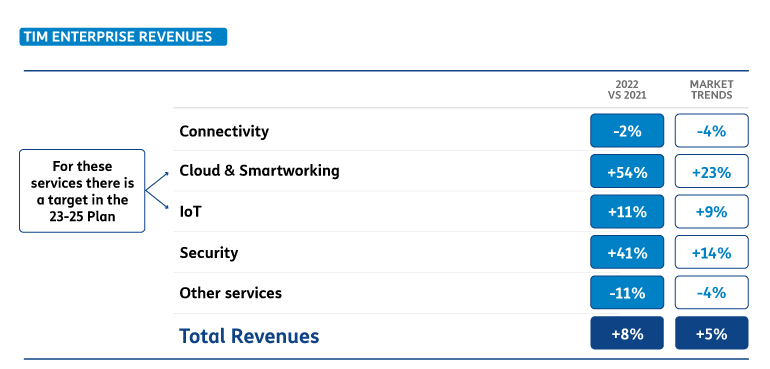Click the +8% Total Revenues box
Screen dimensions: 770x369
[627, 333]
